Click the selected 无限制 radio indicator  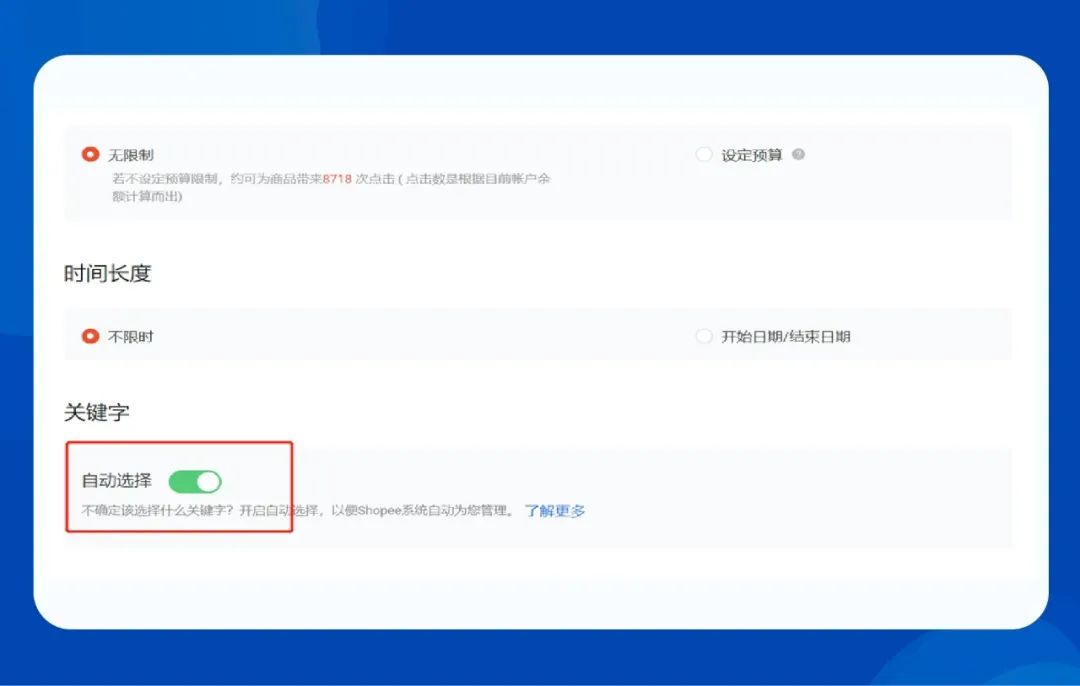pyautogui.click(x=90, y=155)
